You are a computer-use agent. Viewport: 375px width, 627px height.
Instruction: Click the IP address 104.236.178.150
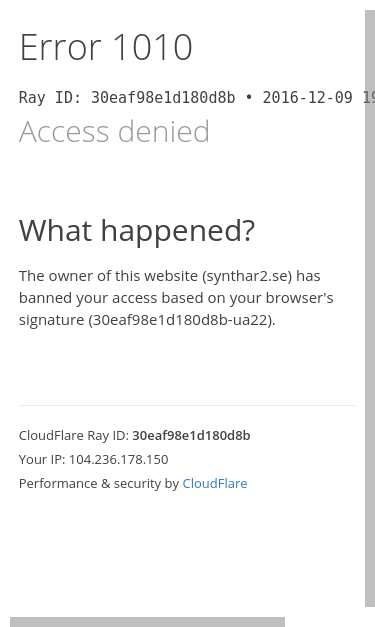tap(118, 459)
